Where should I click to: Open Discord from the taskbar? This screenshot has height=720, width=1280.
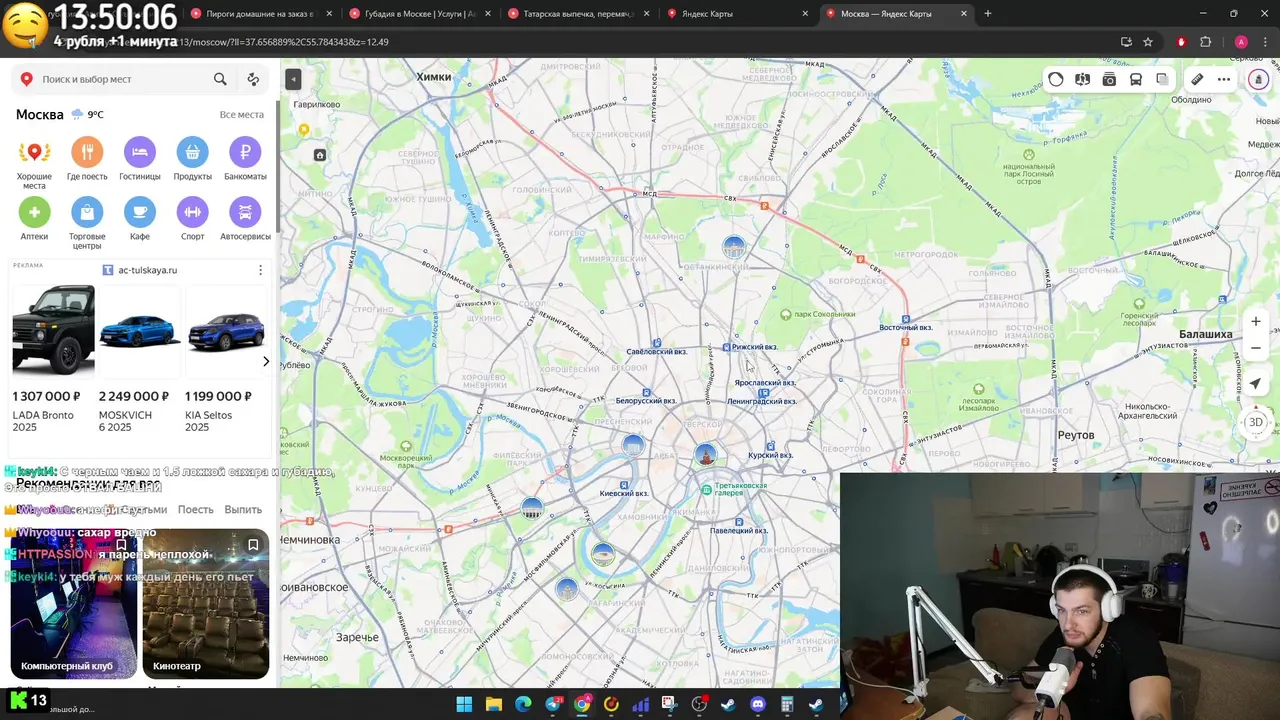pyautogui.click(x=757, y=704)
